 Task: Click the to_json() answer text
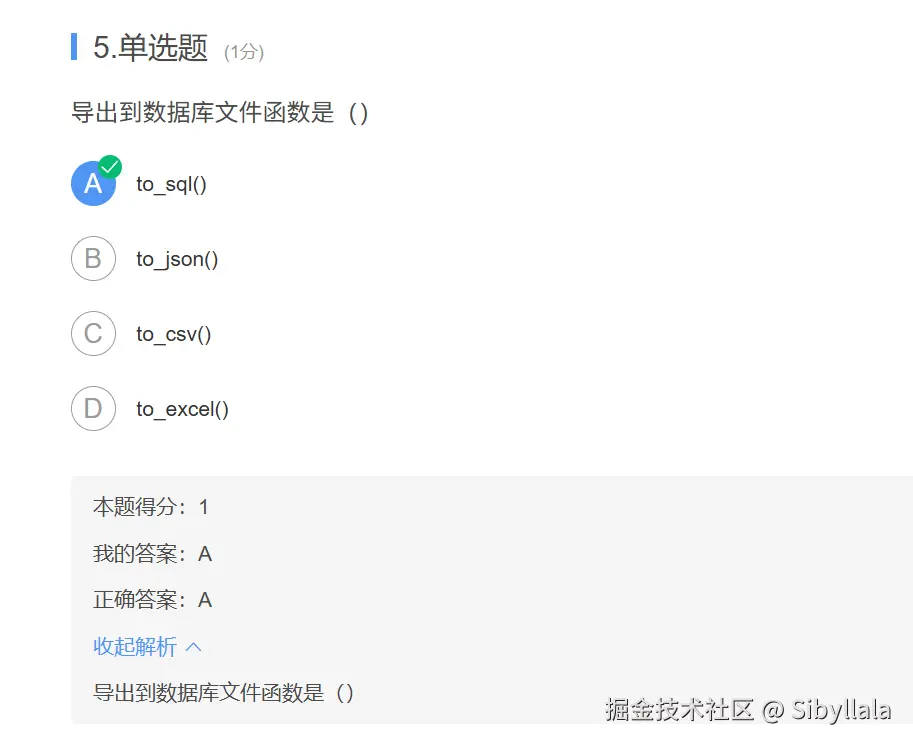pyautogui.click(x=177, y=259)
